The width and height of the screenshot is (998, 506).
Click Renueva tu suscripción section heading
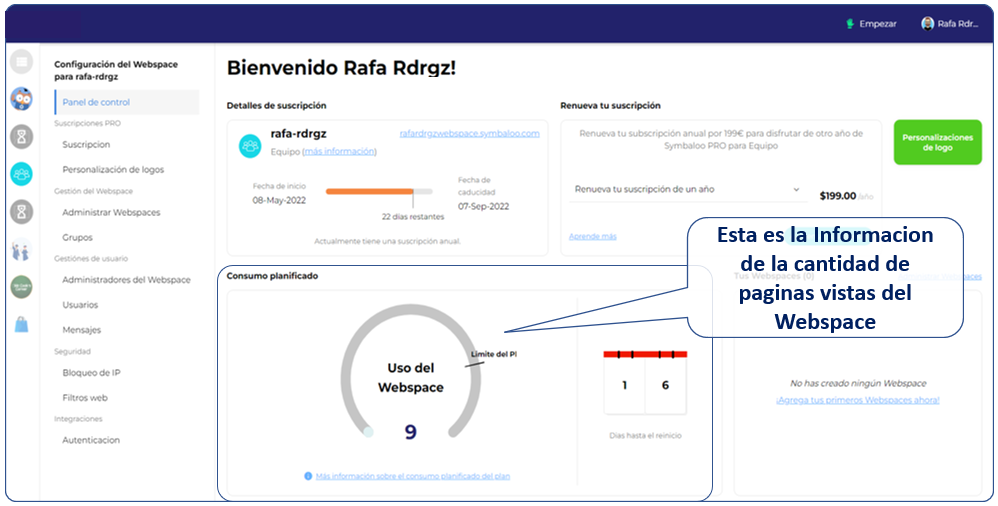(610, 106)
